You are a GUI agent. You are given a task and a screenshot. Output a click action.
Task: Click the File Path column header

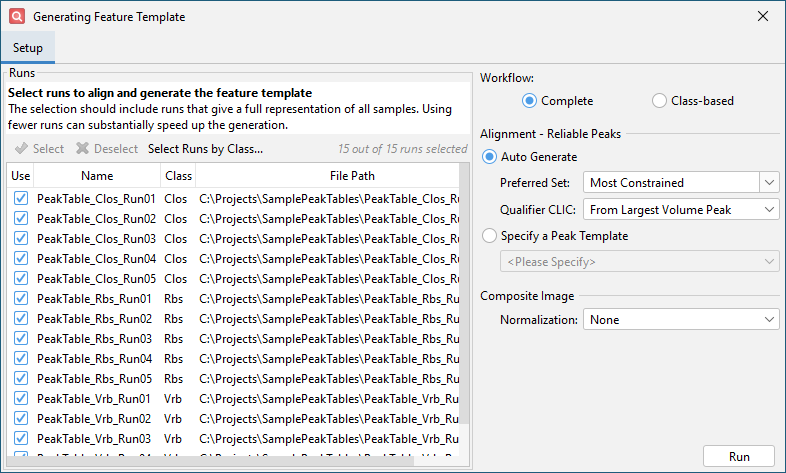330,176
